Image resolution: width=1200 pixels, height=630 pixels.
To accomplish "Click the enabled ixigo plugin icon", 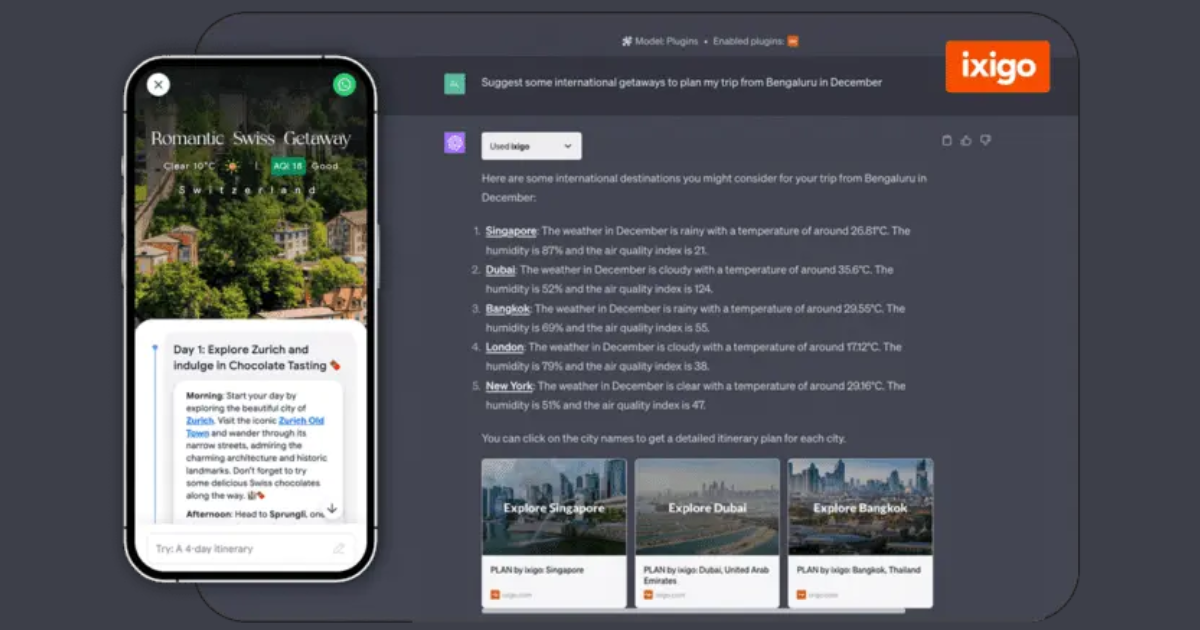I will tap(793, 42).
